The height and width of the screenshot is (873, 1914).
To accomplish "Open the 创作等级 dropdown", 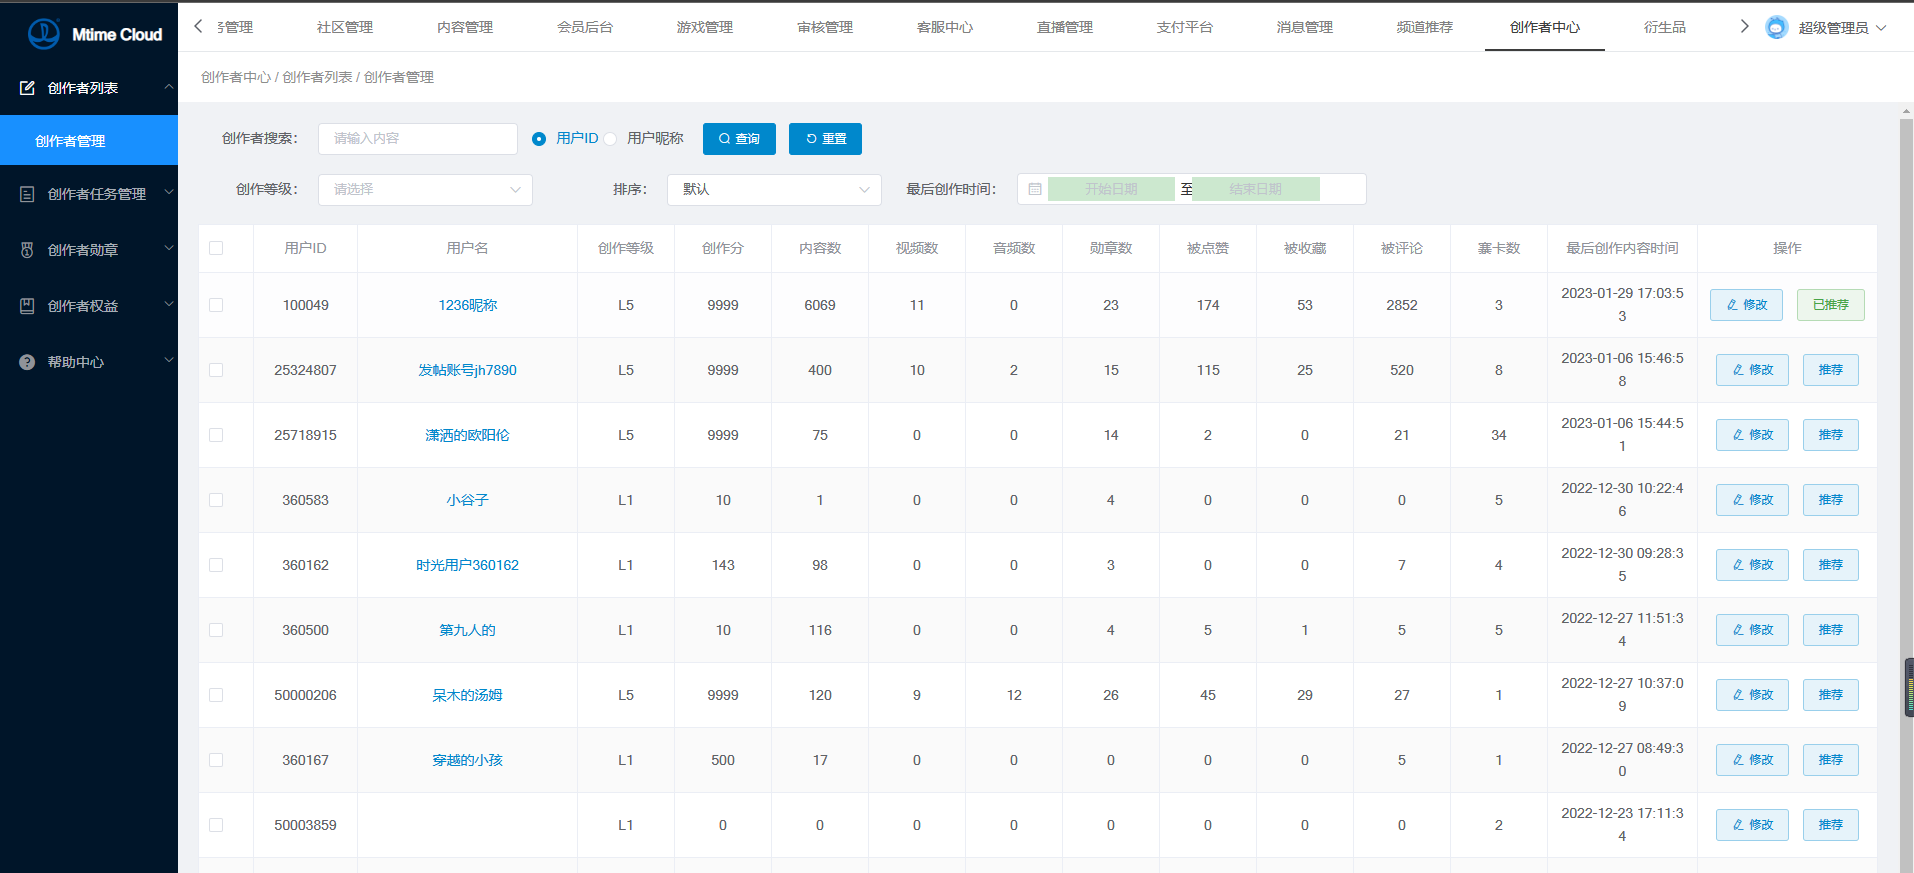I will [425, 189].
